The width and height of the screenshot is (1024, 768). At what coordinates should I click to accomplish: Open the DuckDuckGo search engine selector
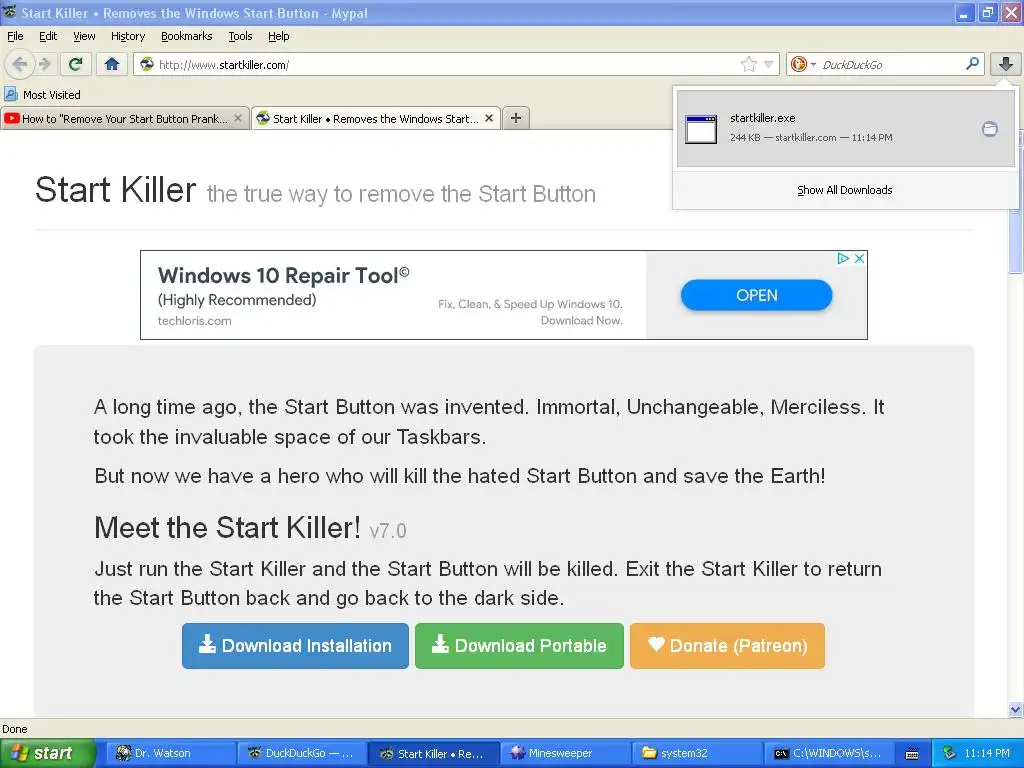point(803,64)
